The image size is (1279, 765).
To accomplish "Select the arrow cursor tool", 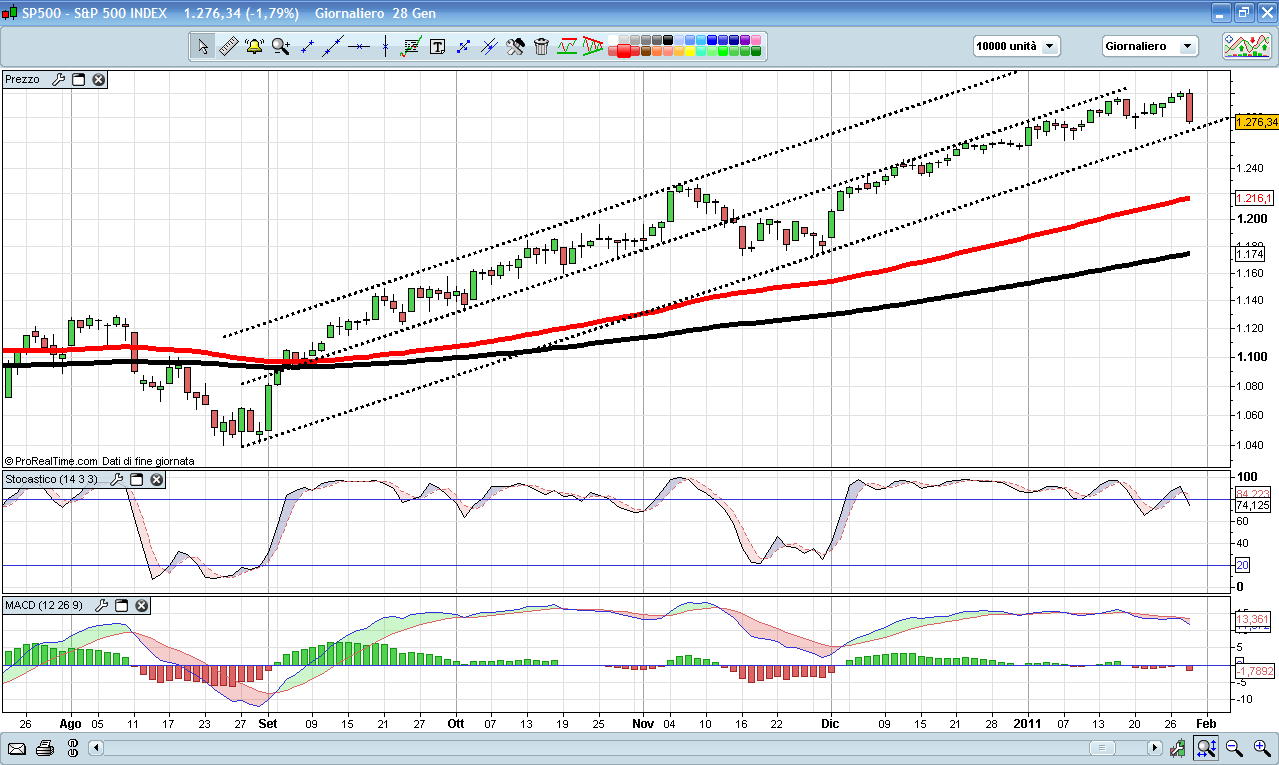I will click(203, 46).
